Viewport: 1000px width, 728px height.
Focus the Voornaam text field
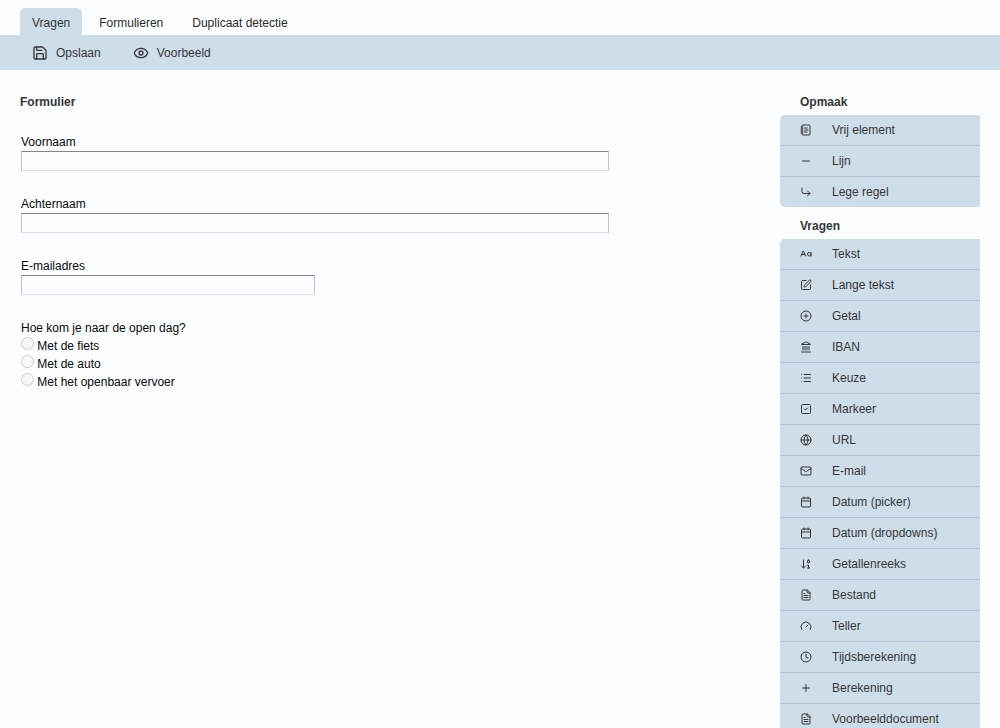coord(315,161)
